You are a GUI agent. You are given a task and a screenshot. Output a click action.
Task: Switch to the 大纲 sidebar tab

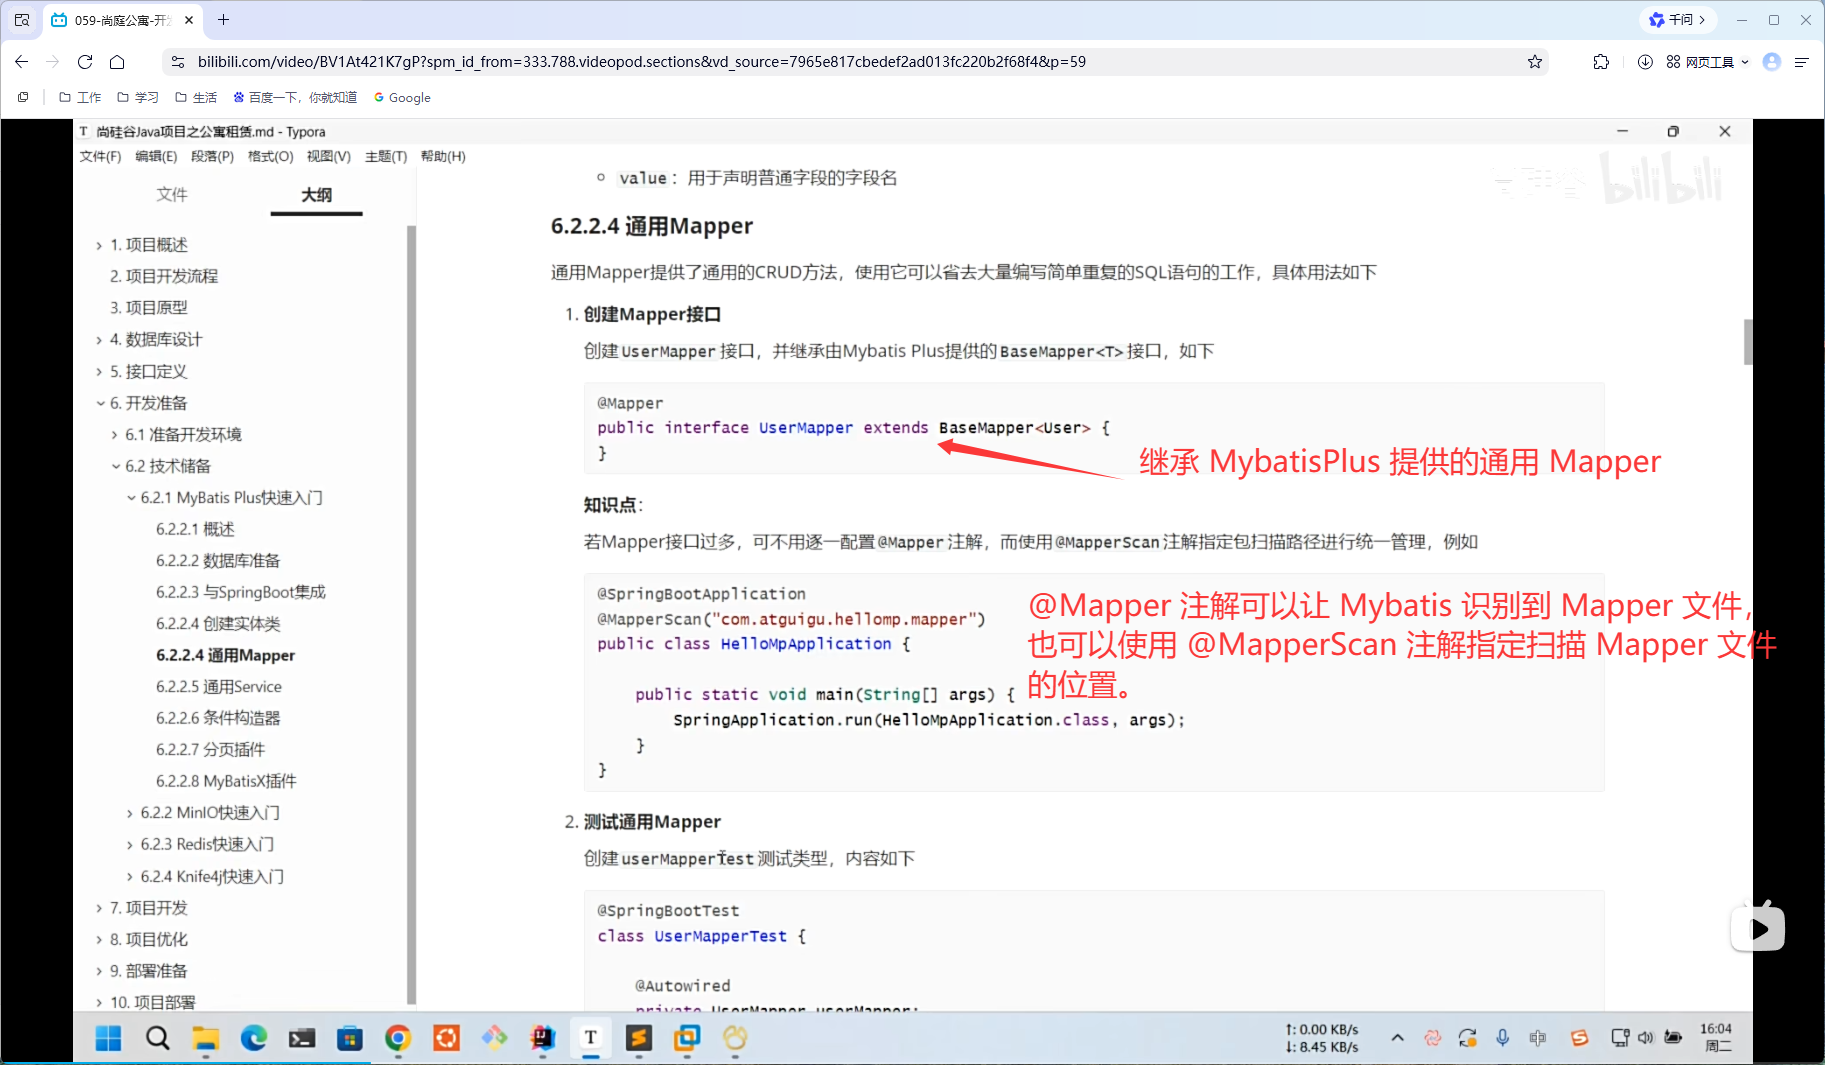click(316, 195)
